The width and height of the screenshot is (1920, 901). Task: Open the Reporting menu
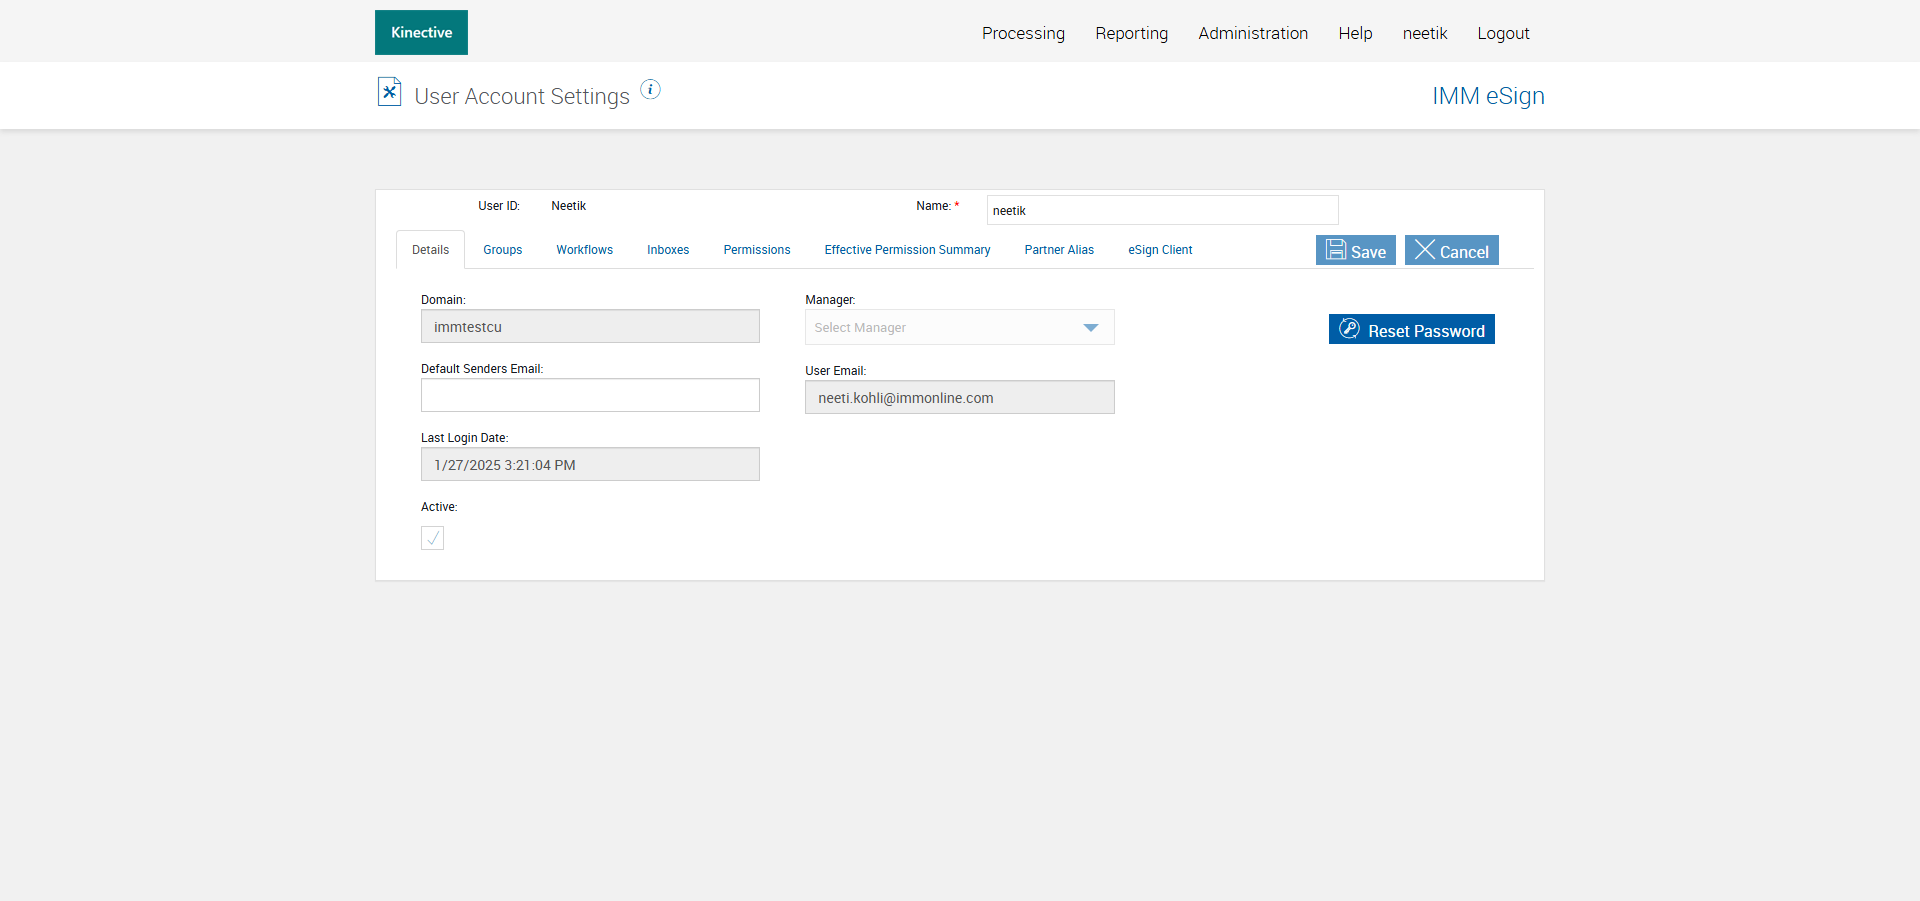1131,33
